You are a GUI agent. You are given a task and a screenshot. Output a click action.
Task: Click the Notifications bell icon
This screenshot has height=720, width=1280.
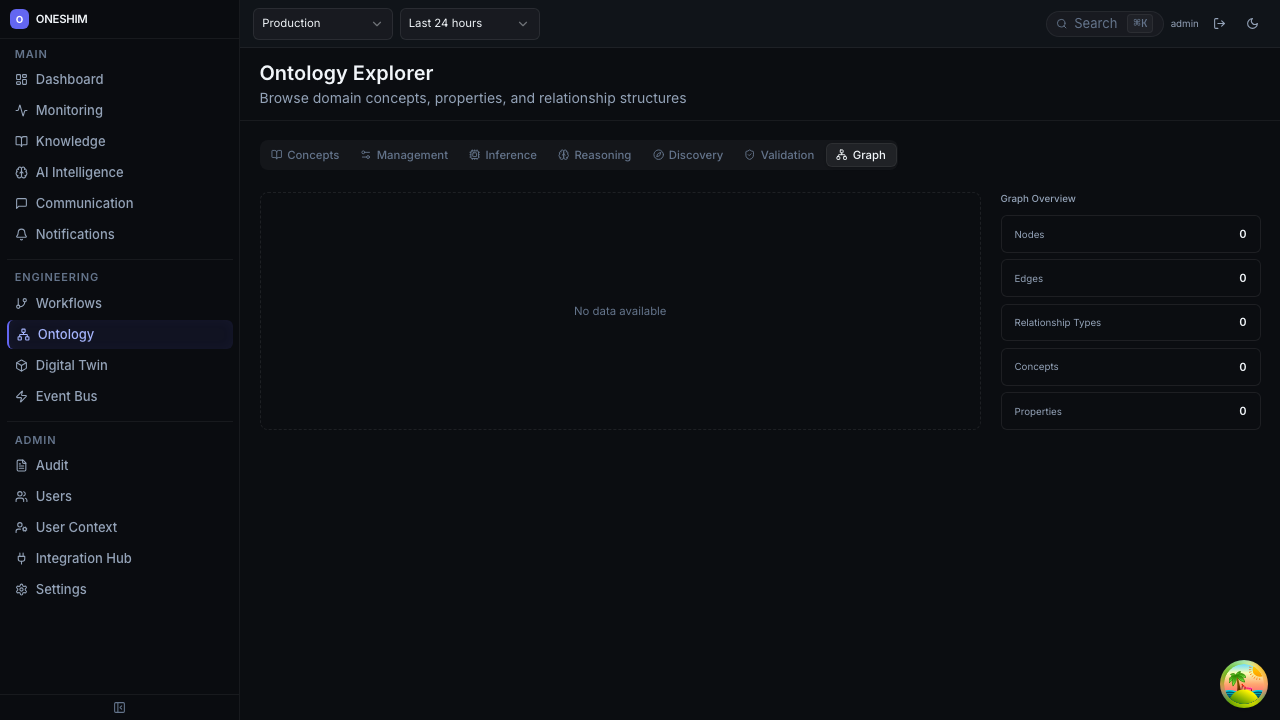21,234
